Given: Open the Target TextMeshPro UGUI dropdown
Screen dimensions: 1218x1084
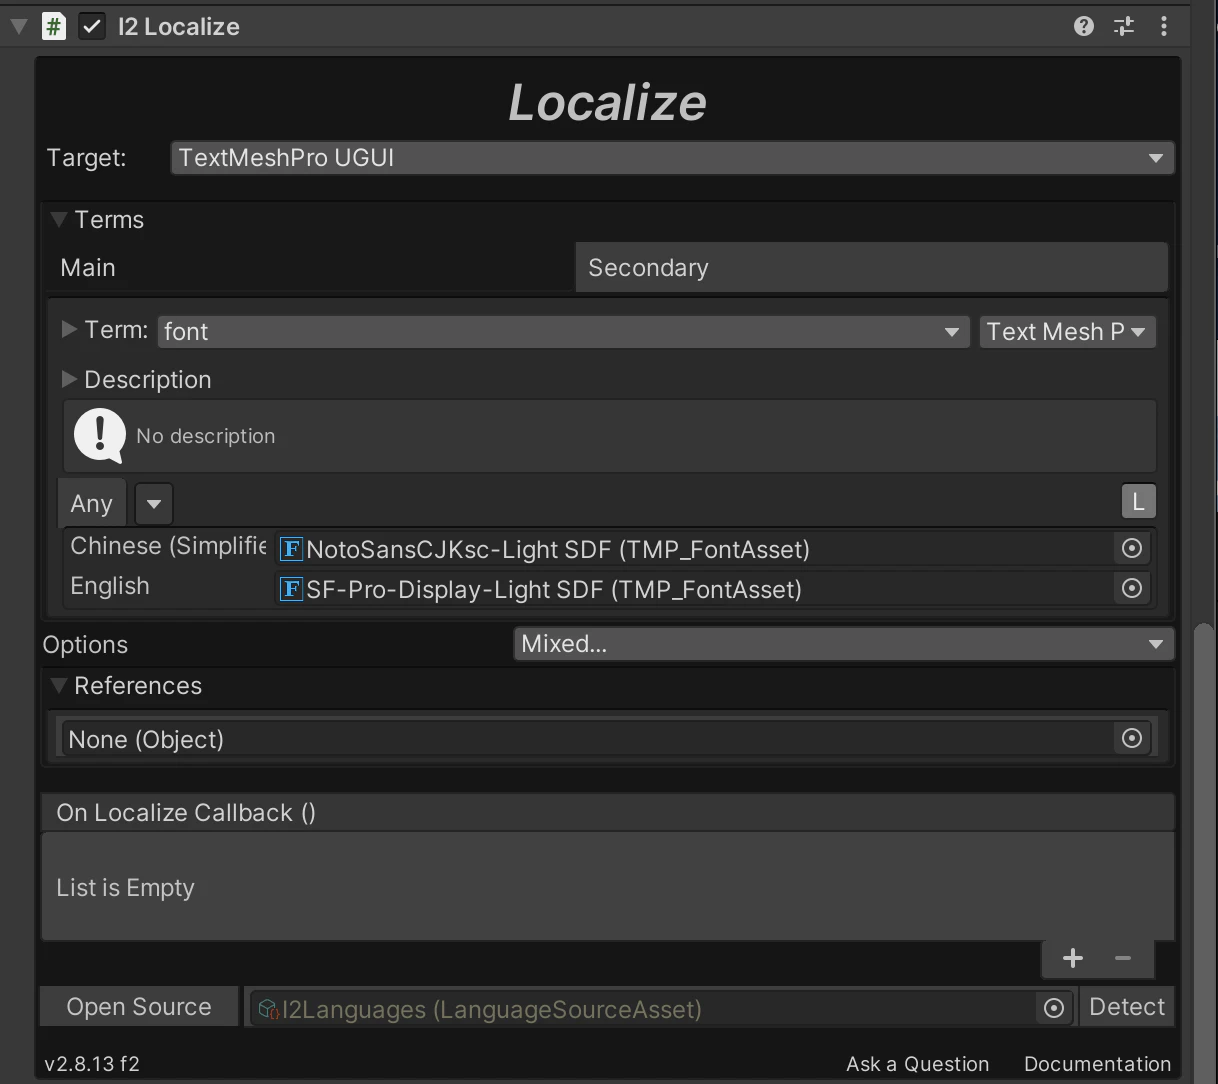Looking at the screenshot, I should pyautogui.click(x=672, y=158).
